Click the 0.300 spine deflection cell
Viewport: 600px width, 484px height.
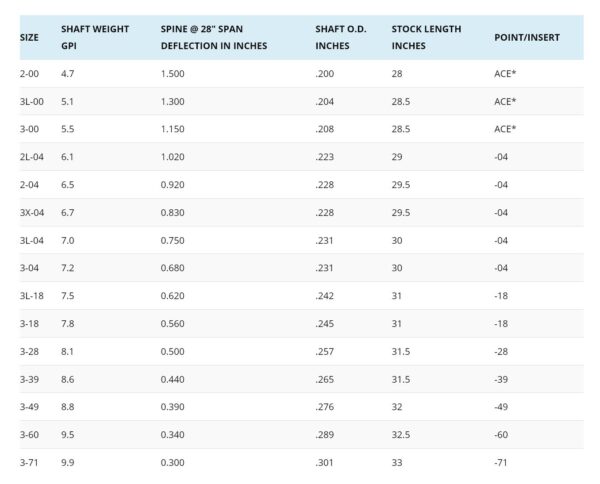[173, 462]
